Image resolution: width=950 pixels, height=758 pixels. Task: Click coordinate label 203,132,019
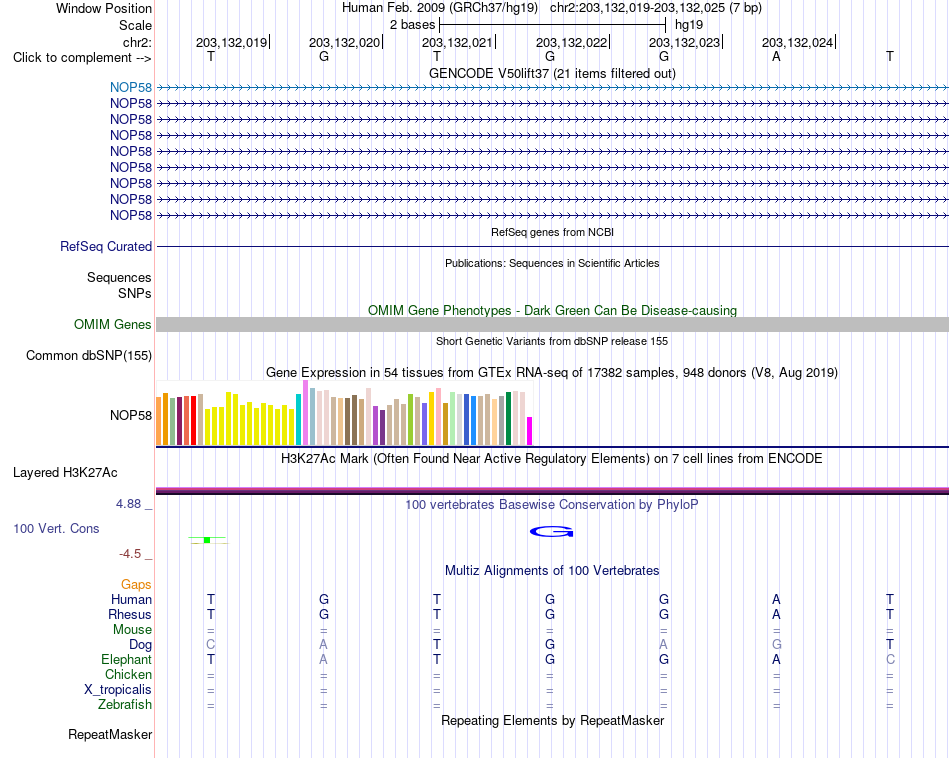[231, 42]
